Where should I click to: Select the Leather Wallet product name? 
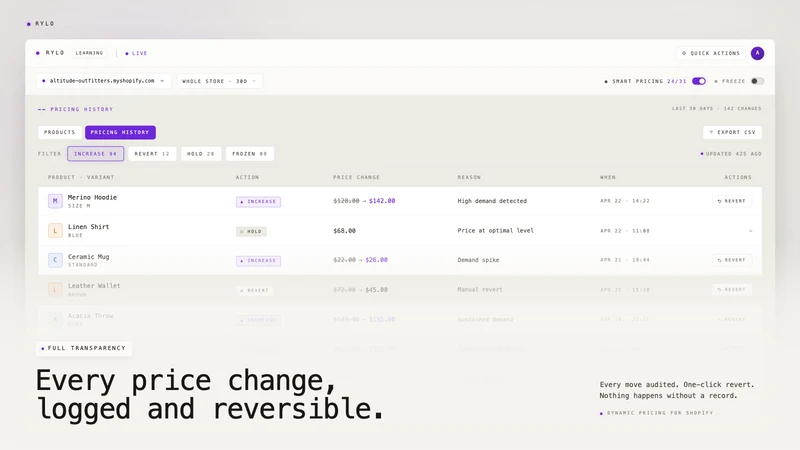pos(94,286)
